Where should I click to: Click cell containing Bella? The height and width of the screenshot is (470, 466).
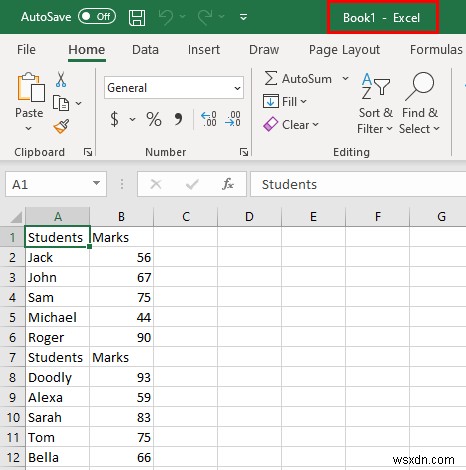click(57, 457)
